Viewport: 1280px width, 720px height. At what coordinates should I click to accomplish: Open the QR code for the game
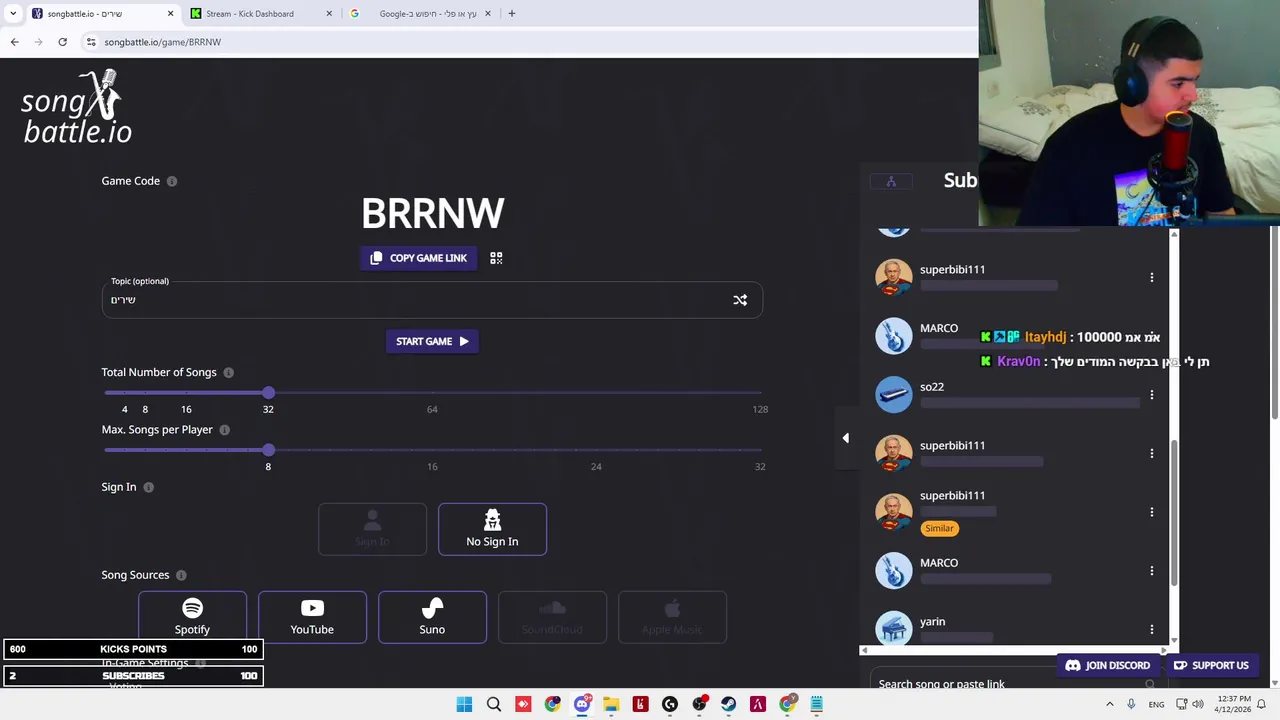coord(496,258)
